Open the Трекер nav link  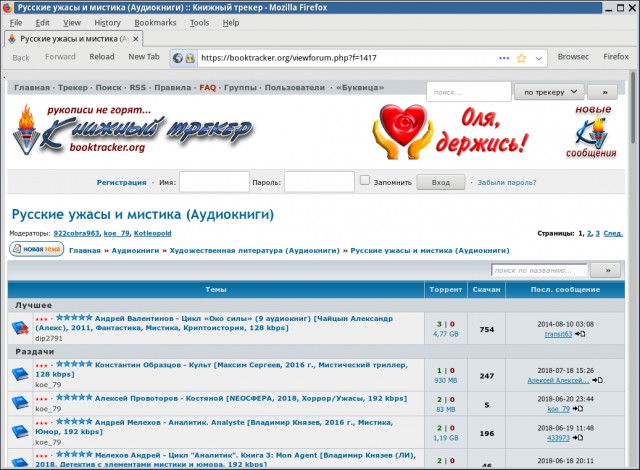pos(73,88)
